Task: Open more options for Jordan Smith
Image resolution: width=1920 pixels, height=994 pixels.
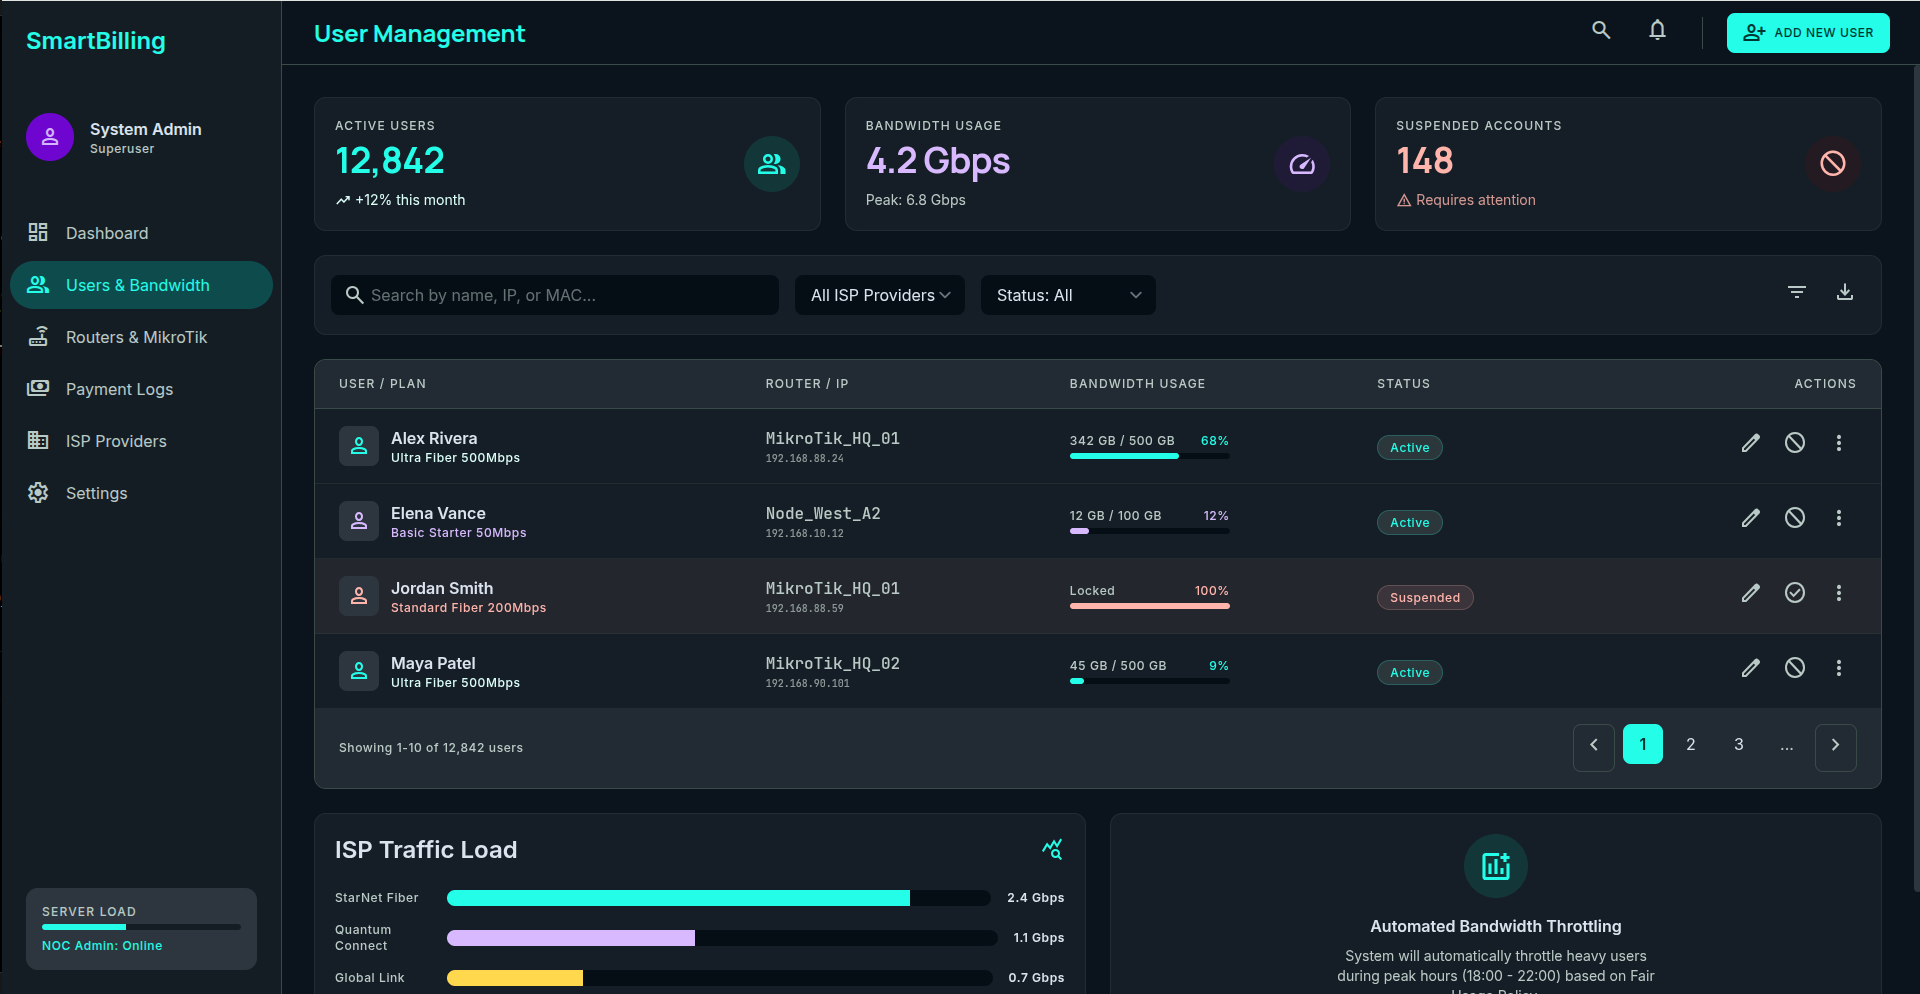Action: pos(1838,593)
